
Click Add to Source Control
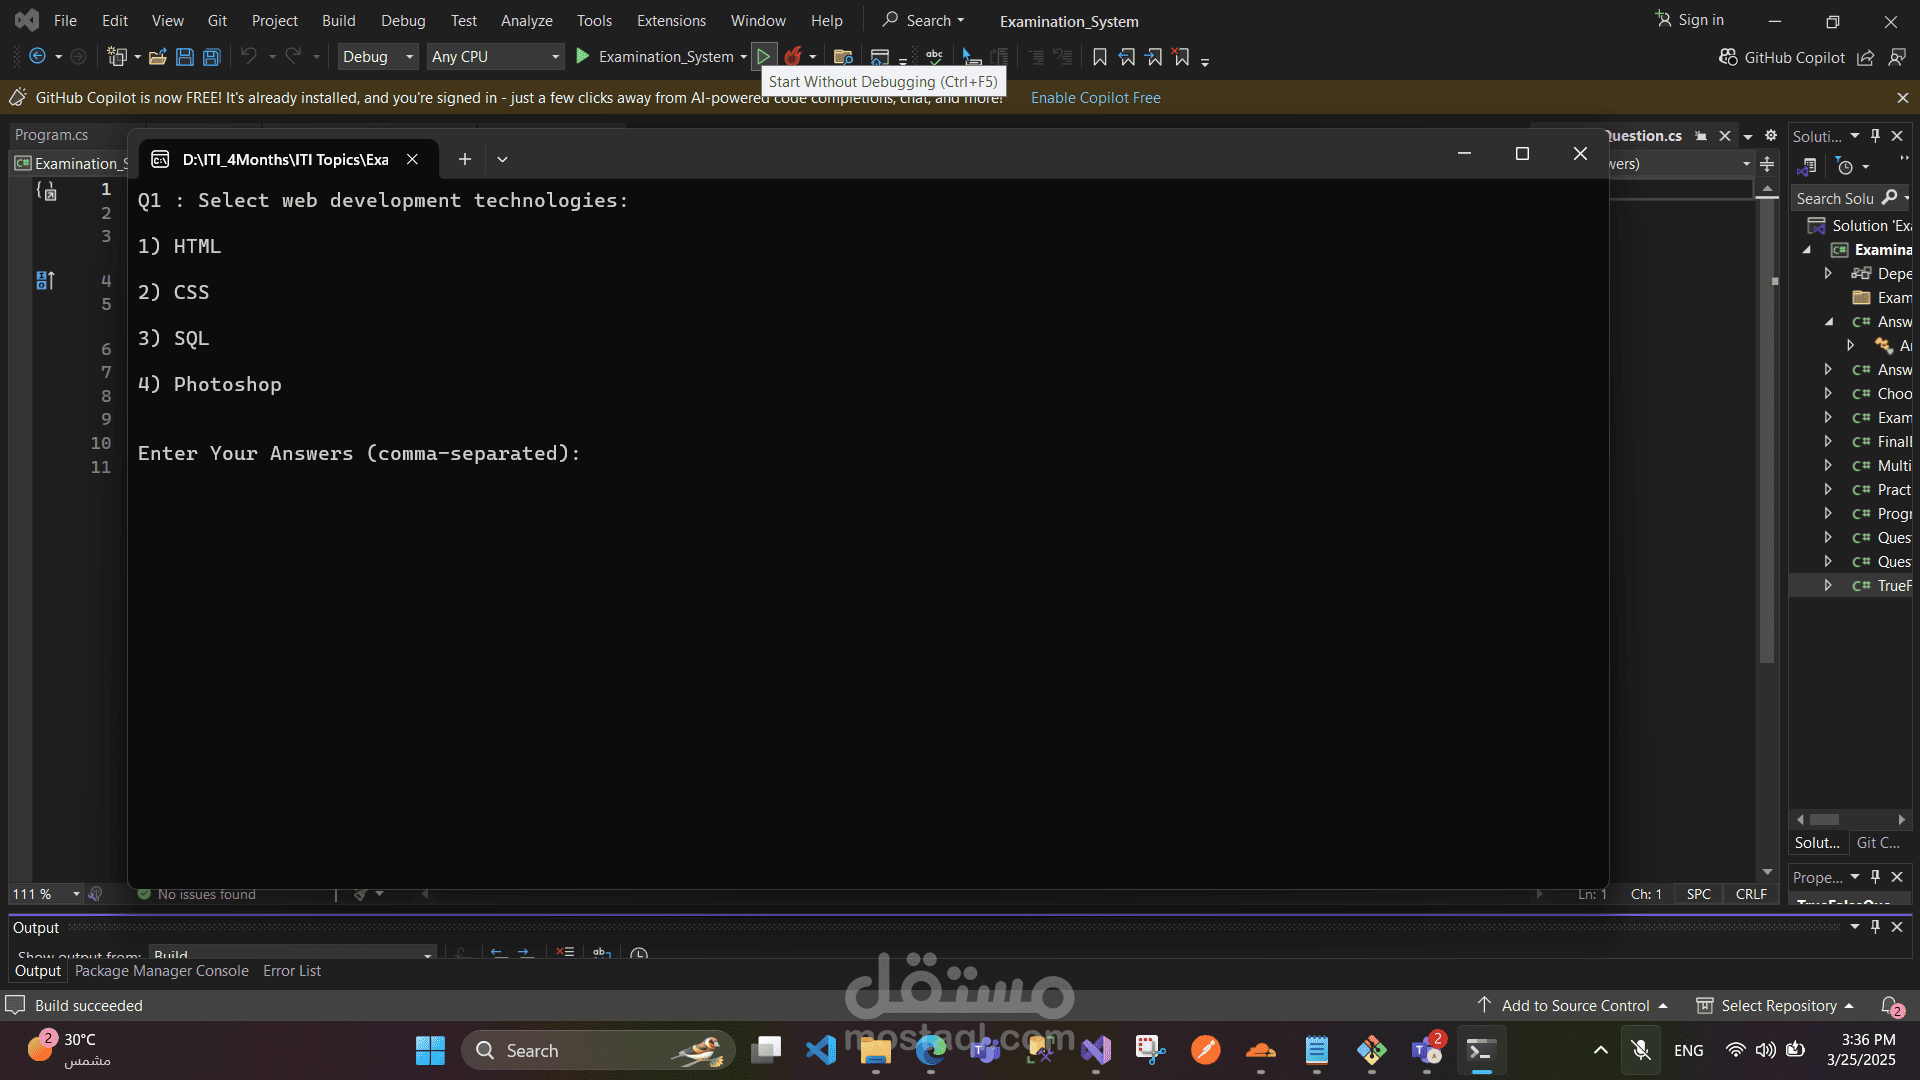(x=1573, y=1005)
